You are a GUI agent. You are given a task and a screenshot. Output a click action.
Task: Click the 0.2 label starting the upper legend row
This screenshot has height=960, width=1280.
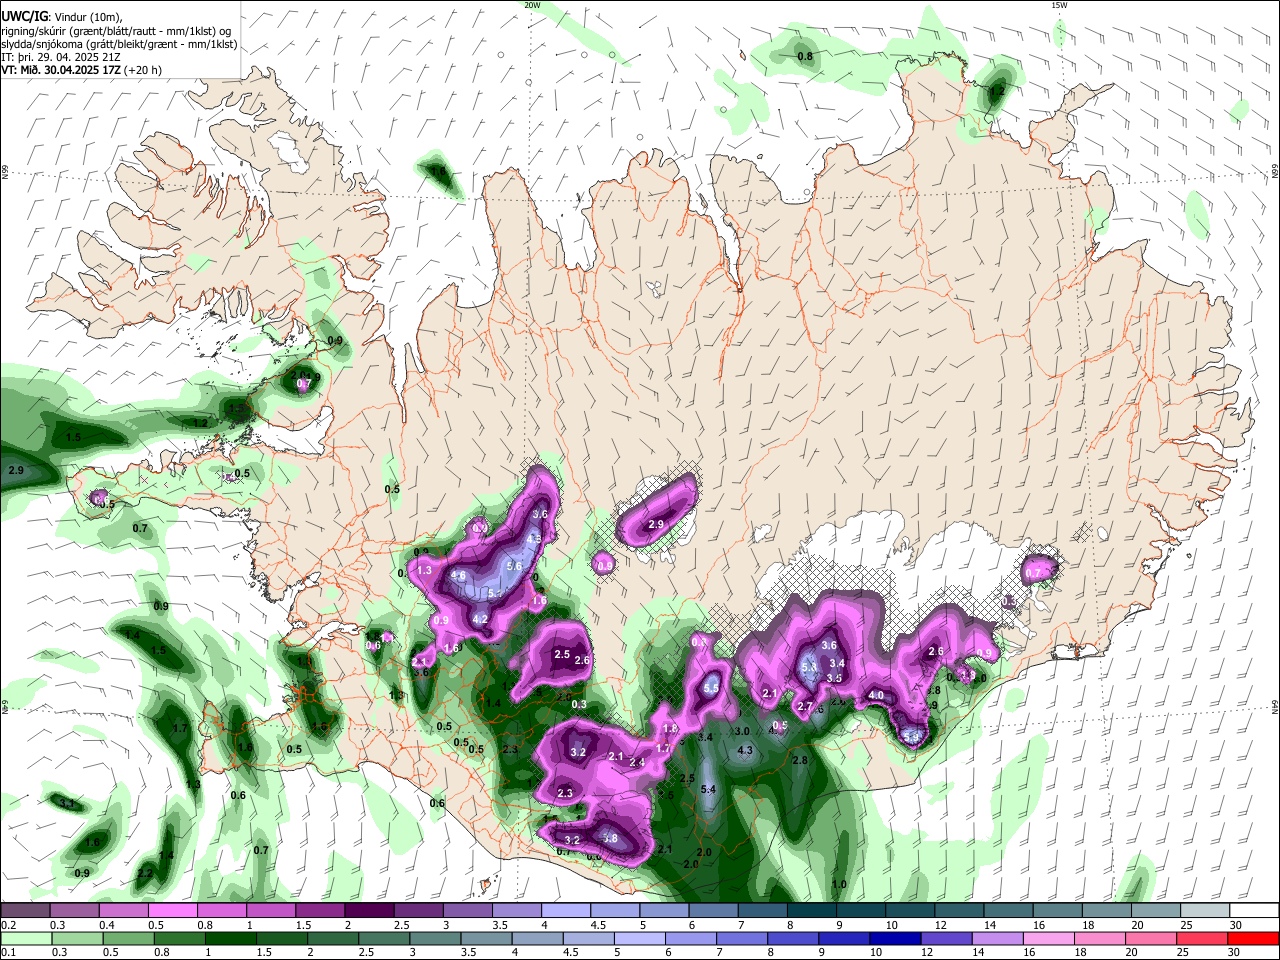7,925
